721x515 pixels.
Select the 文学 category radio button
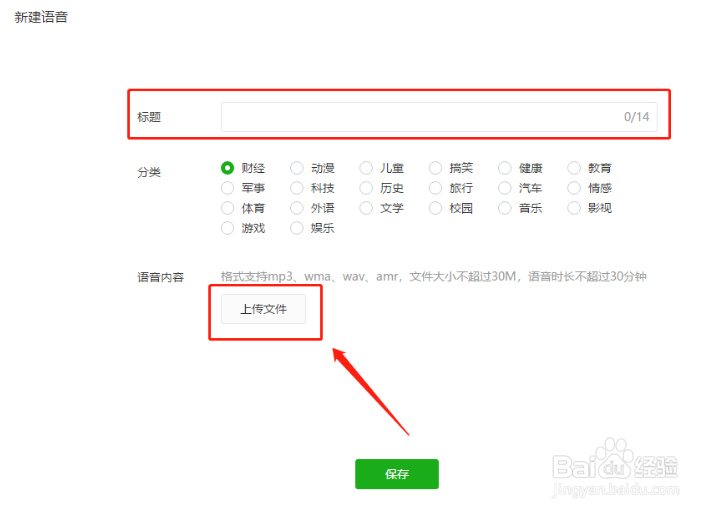(366, 208)
